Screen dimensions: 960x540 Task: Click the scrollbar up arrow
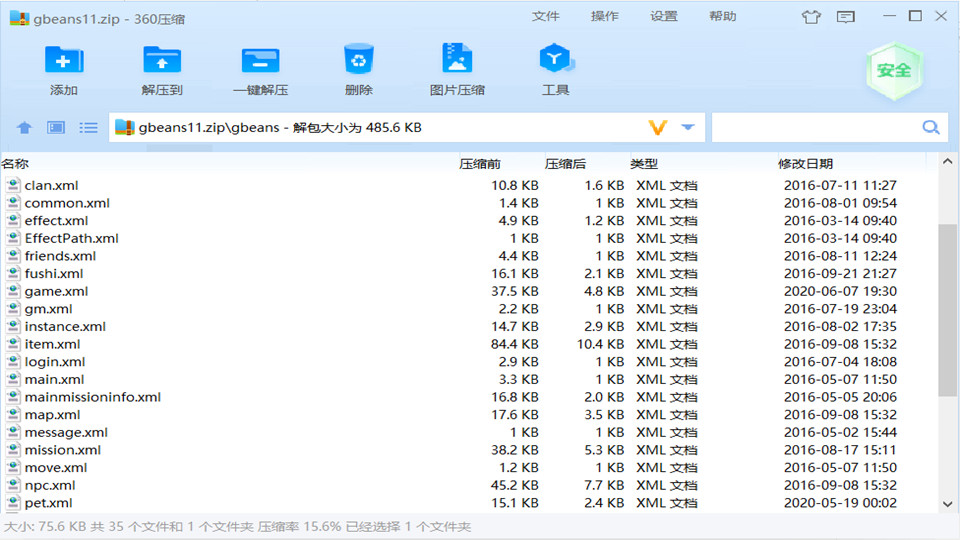coord(947,162)
